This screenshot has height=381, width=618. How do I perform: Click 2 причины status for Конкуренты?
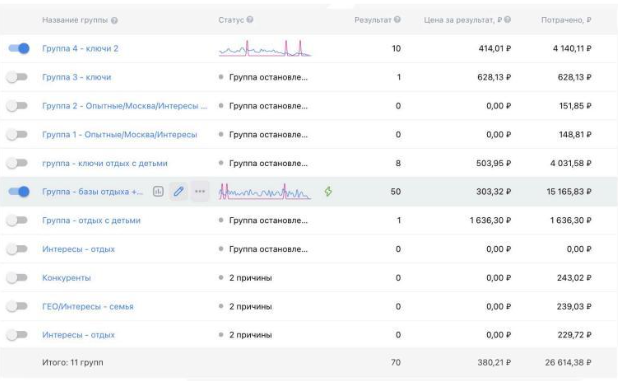click(250, 278)
